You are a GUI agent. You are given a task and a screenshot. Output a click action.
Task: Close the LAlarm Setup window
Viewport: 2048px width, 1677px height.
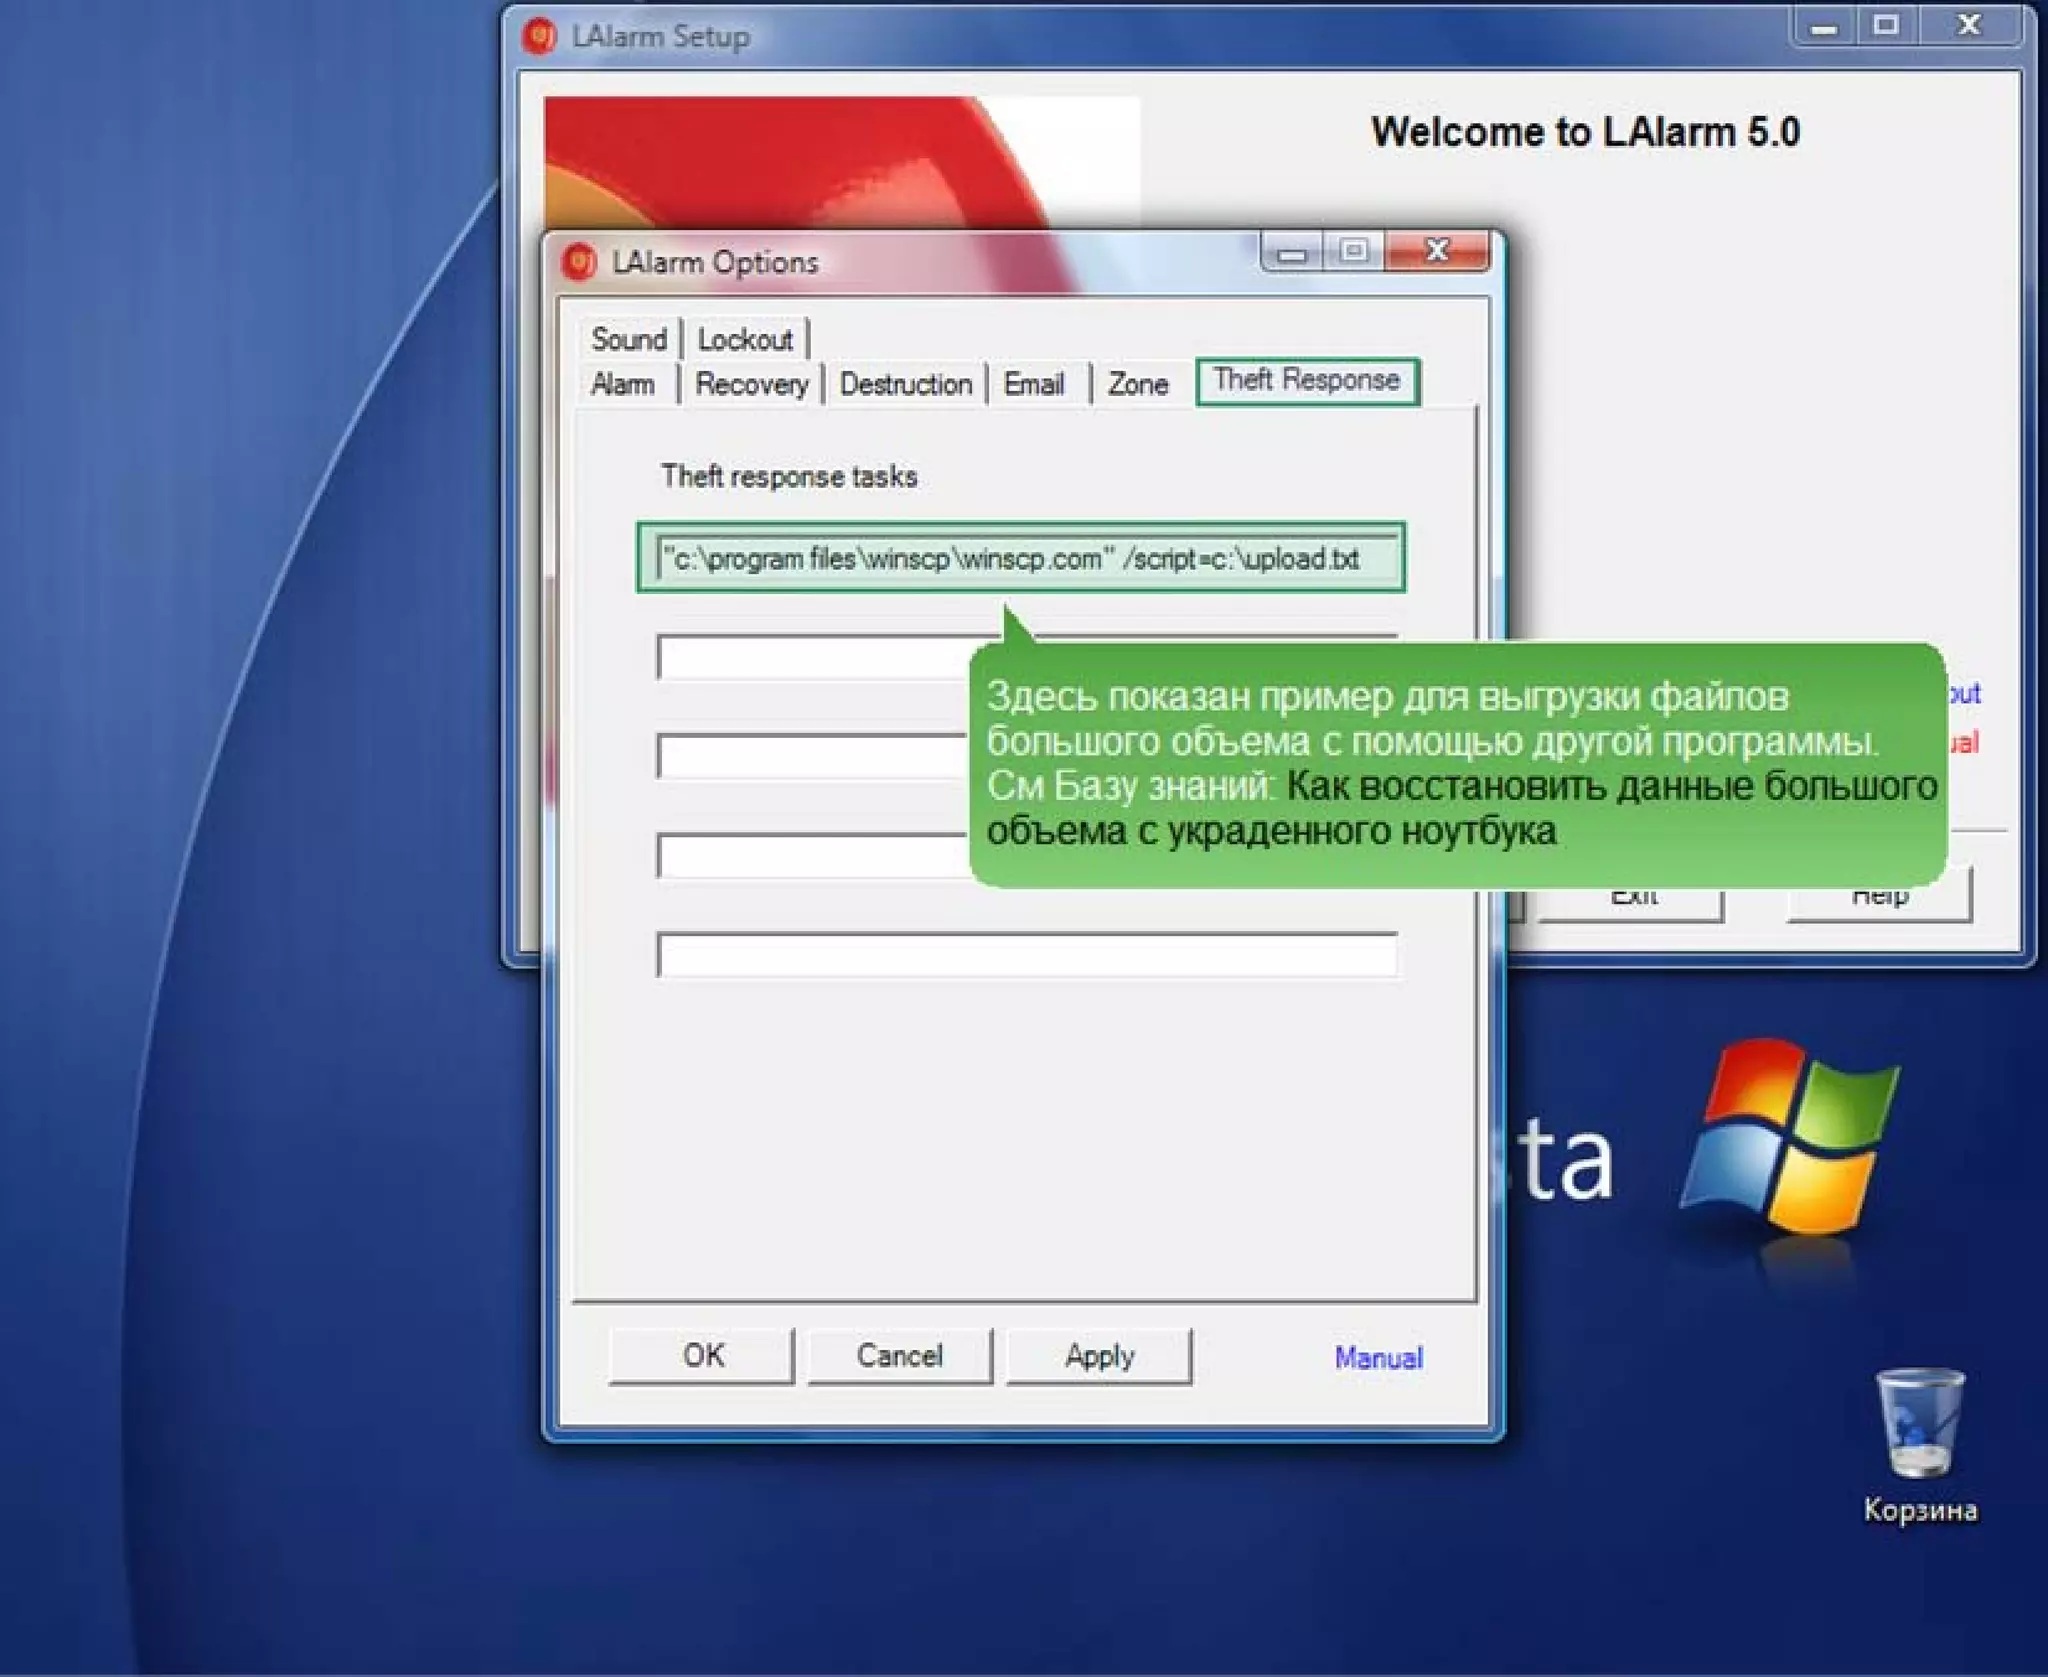[x=1968, y=25]
